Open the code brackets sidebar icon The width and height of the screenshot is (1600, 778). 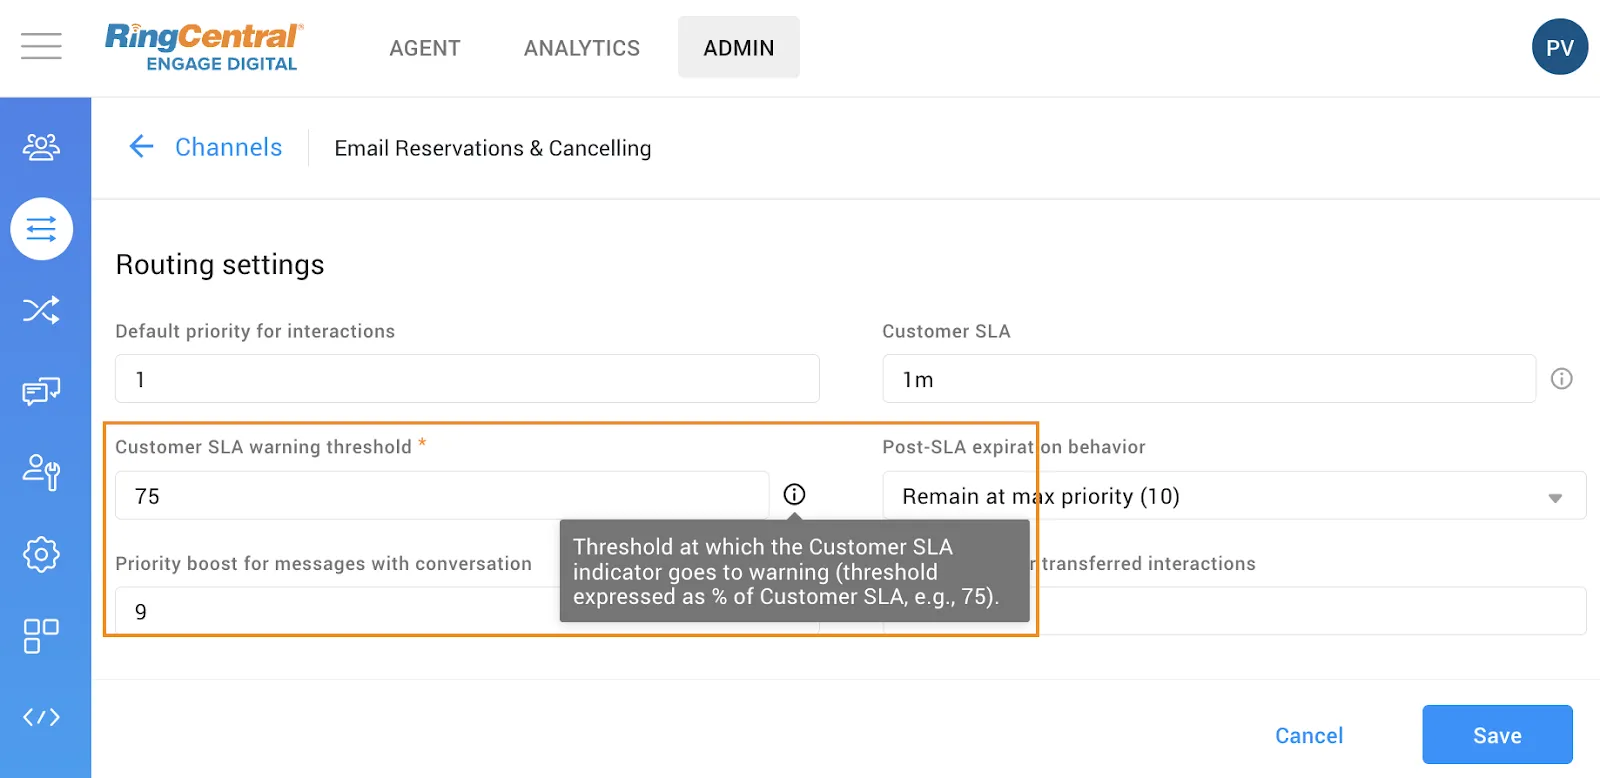(41, 717)
